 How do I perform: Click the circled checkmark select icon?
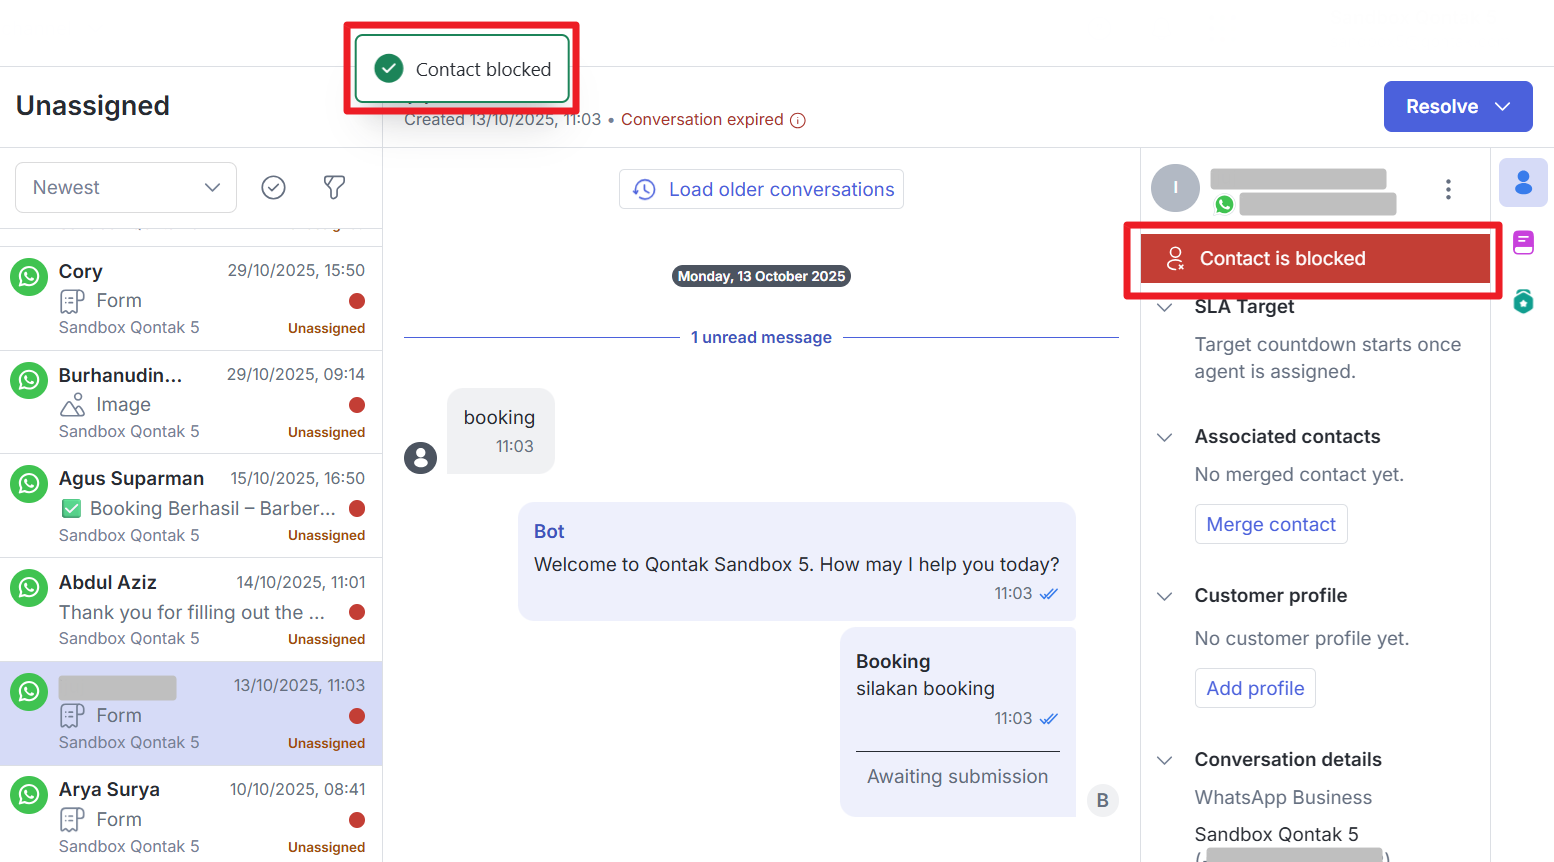tap(273, 187)
